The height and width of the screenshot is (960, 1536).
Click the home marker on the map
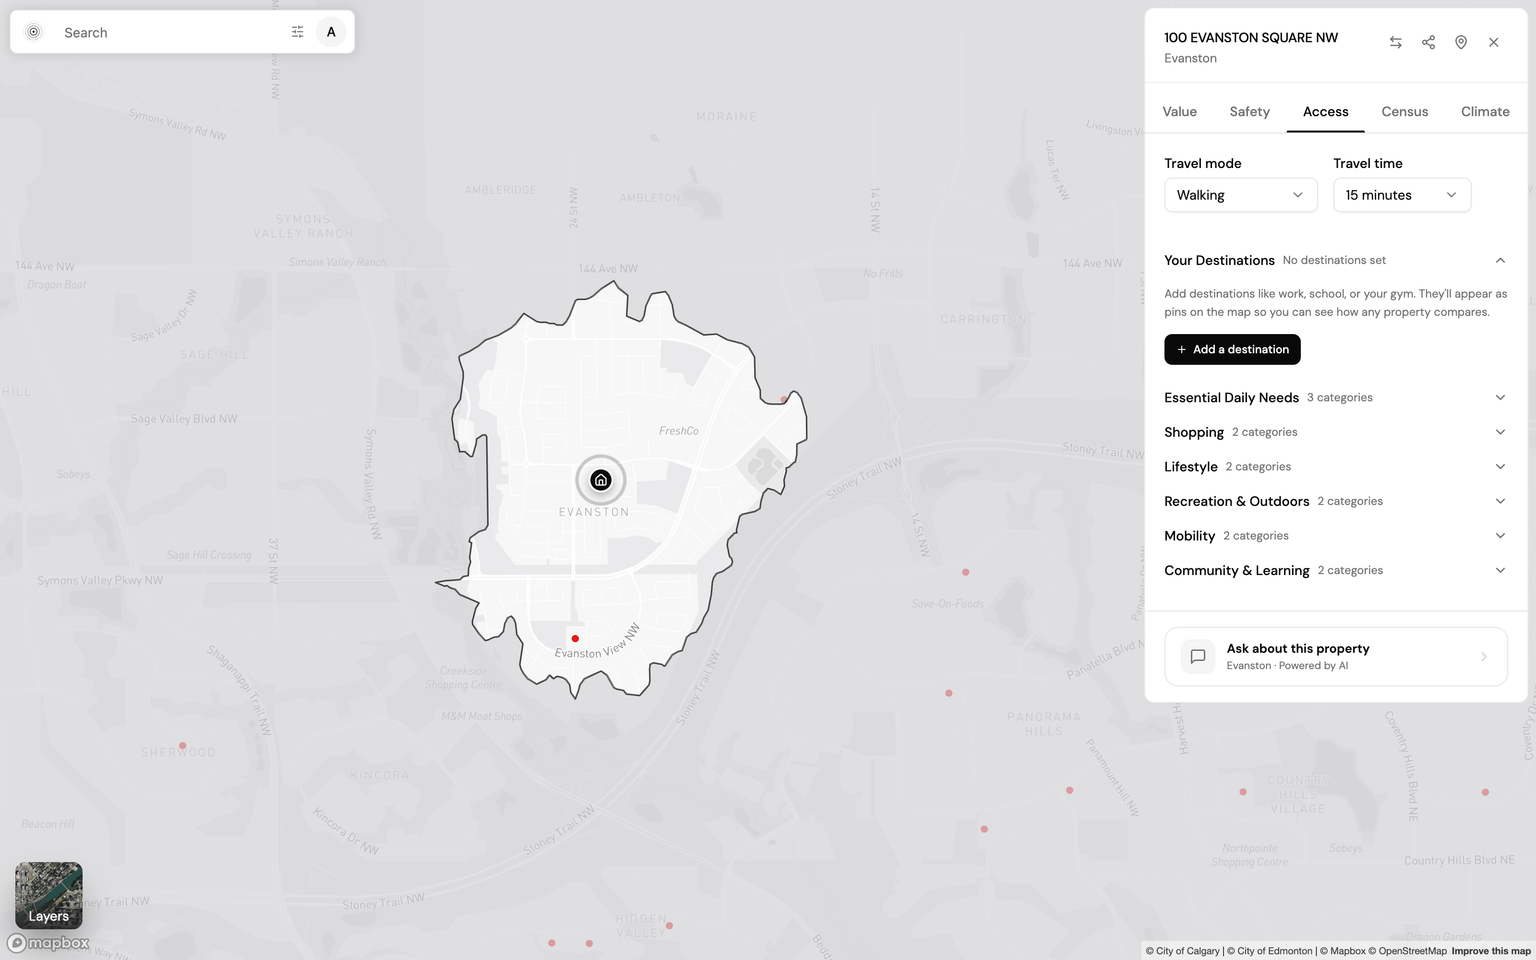coord(601,480)
